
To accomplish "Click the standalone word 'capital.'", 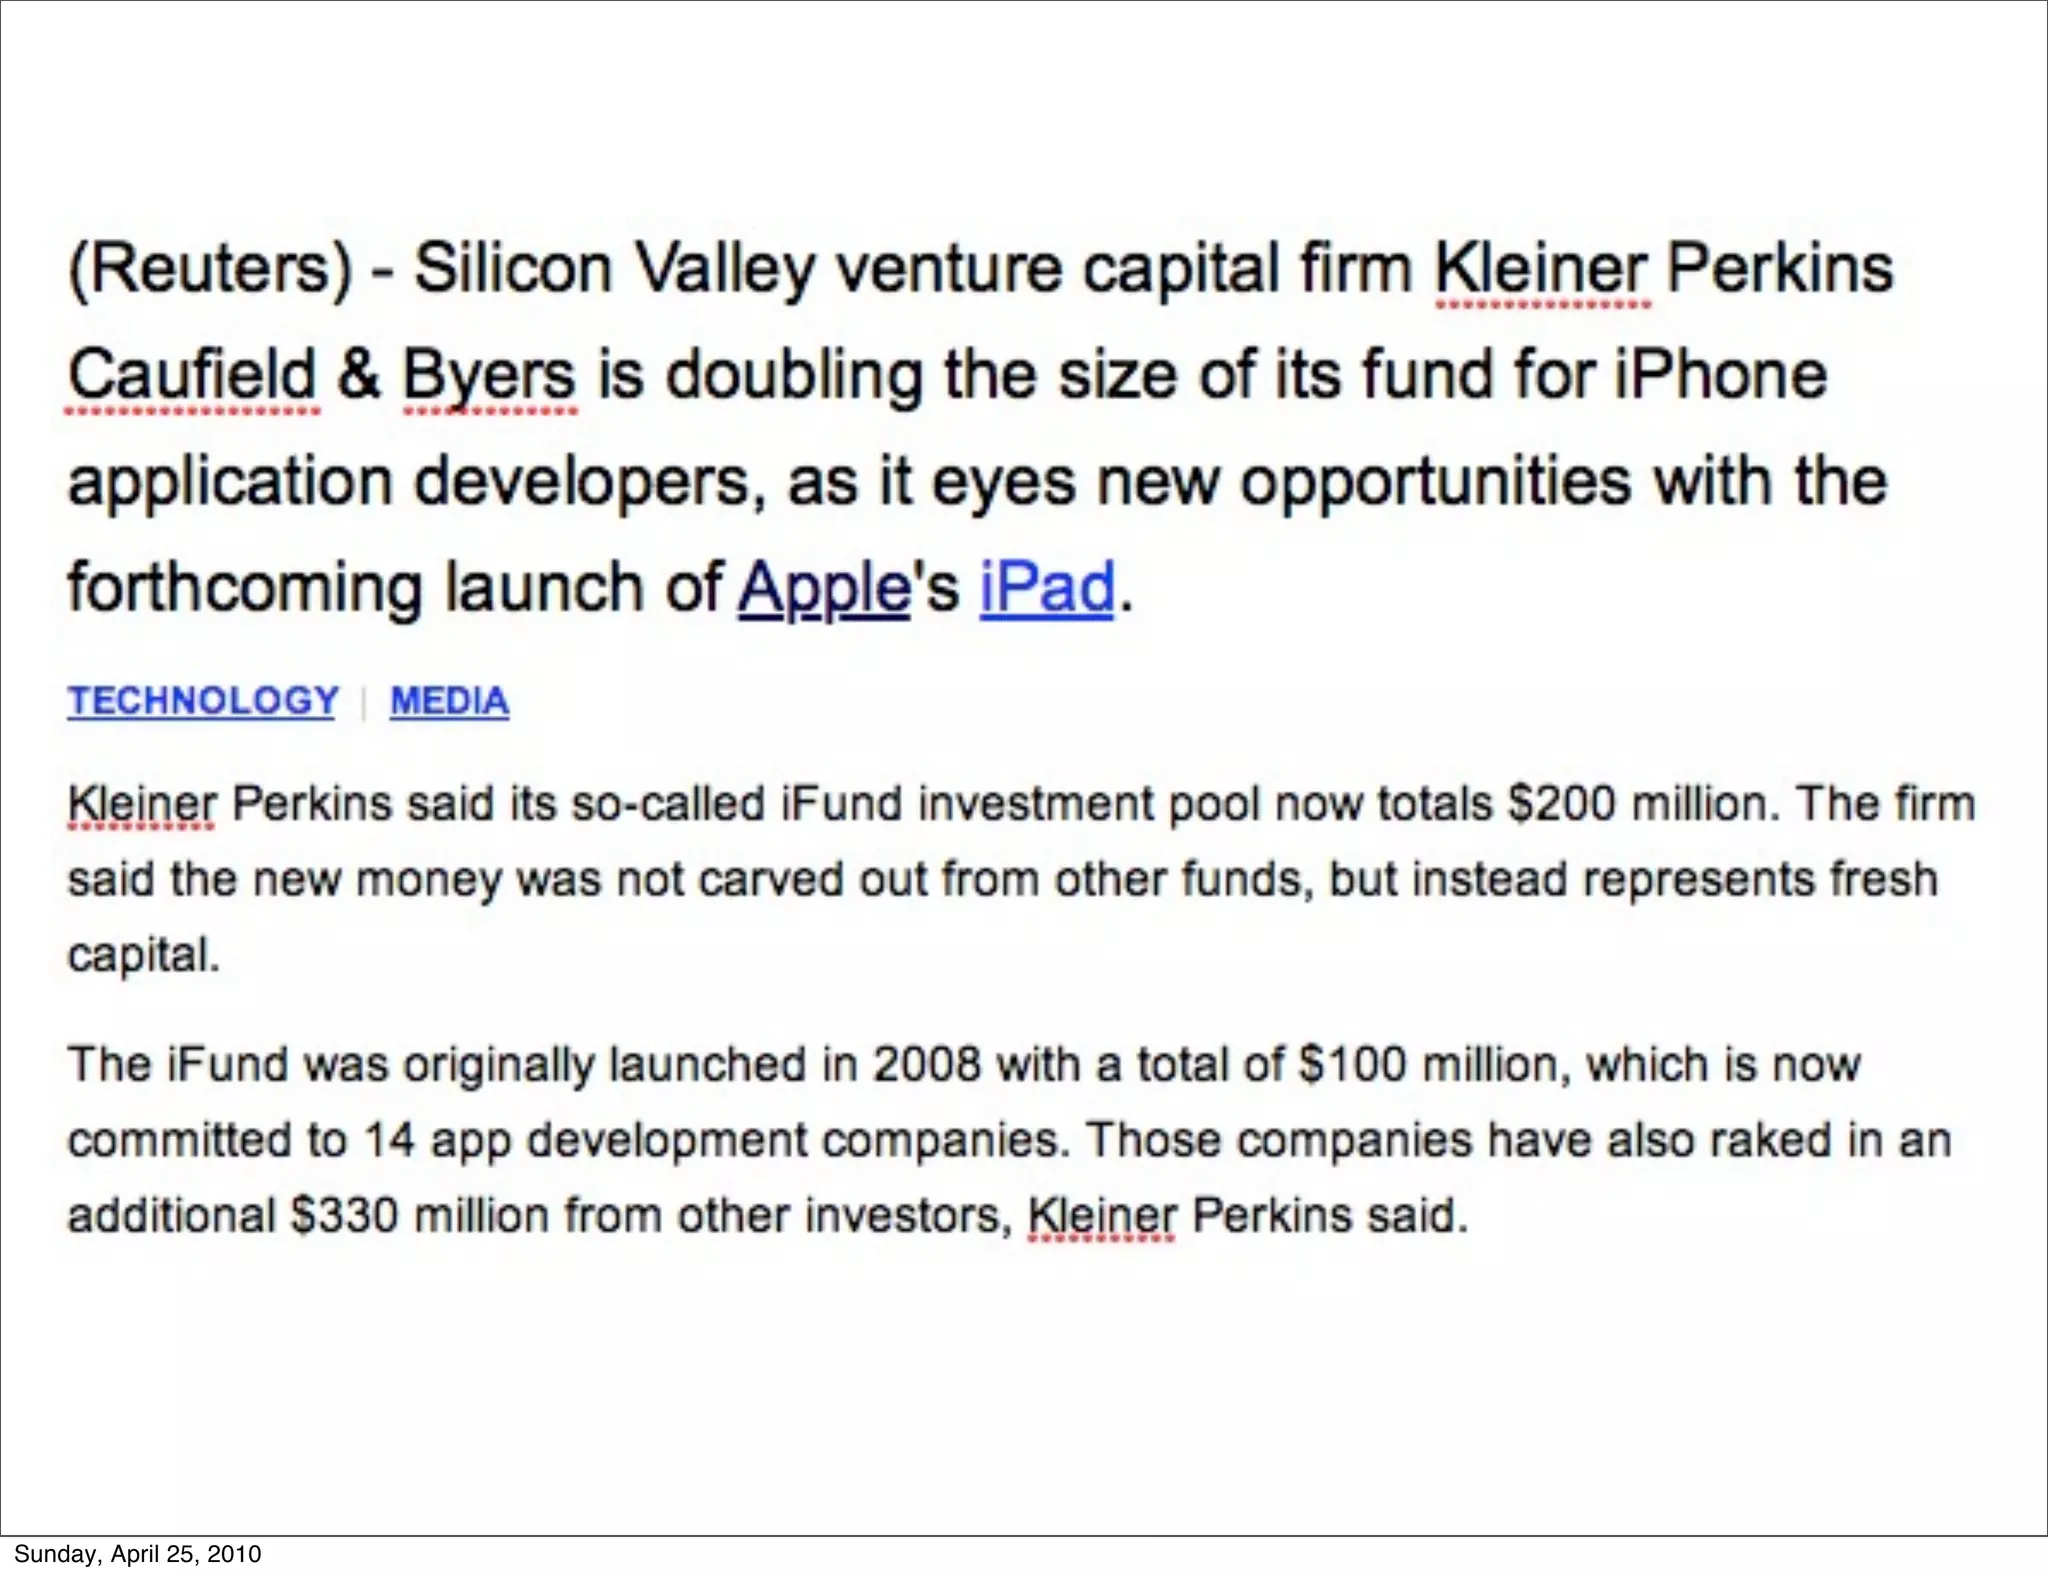I will coord(143,955).
